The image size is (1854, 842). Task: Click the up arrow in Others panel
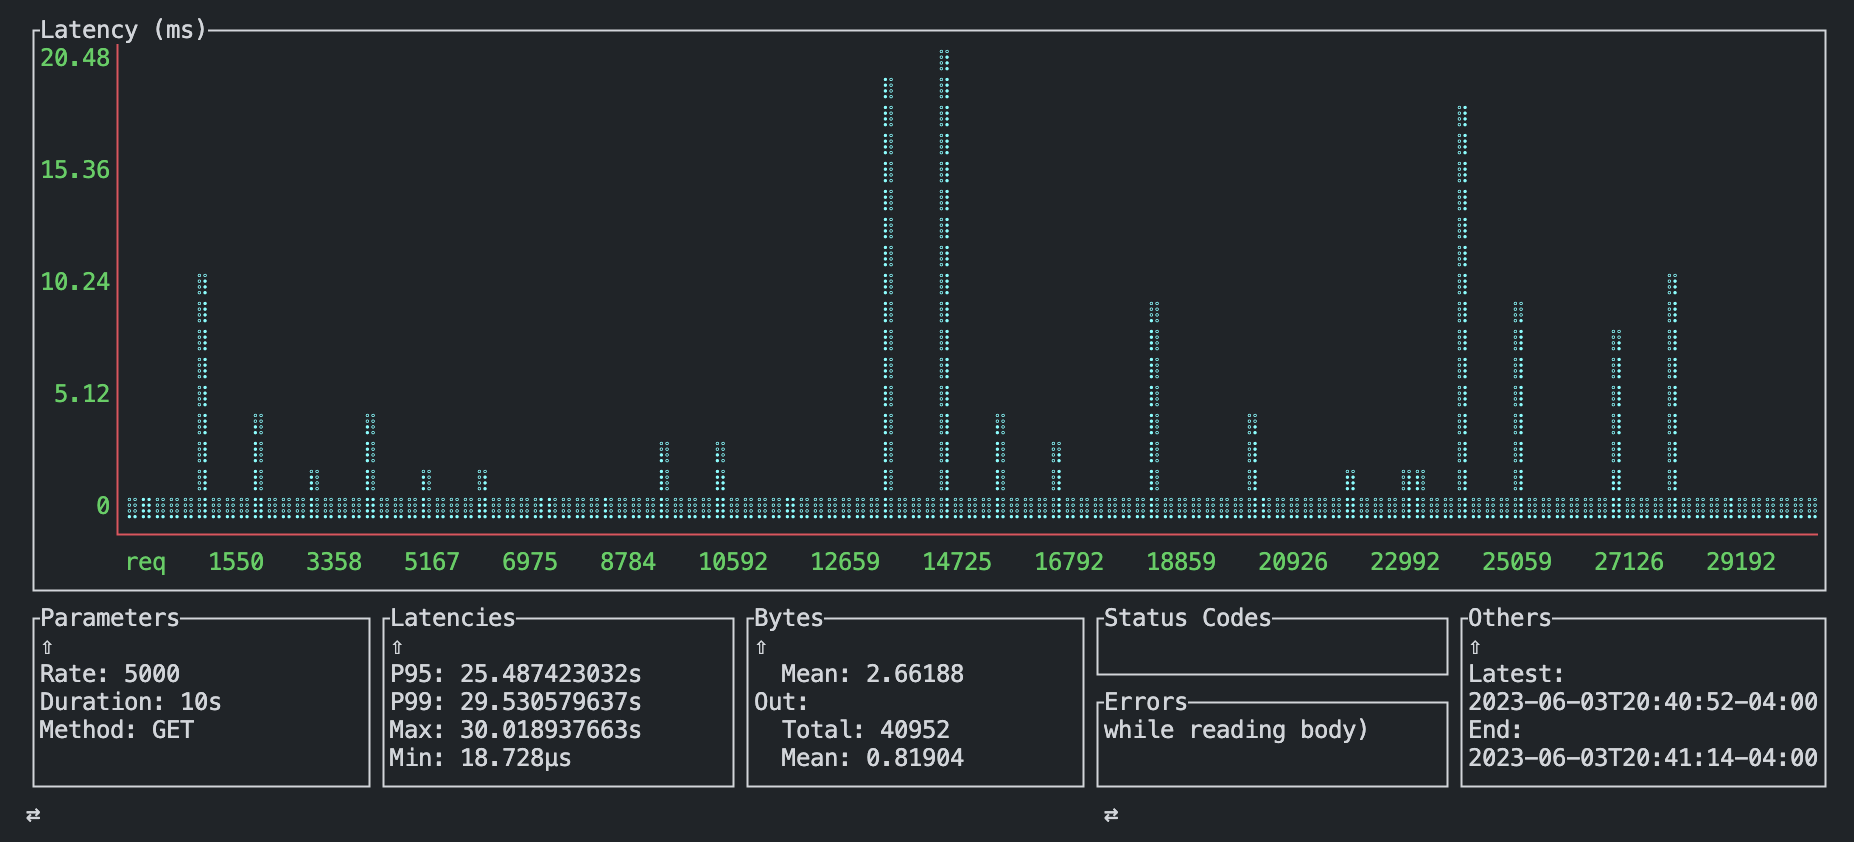pos(1475,647)
